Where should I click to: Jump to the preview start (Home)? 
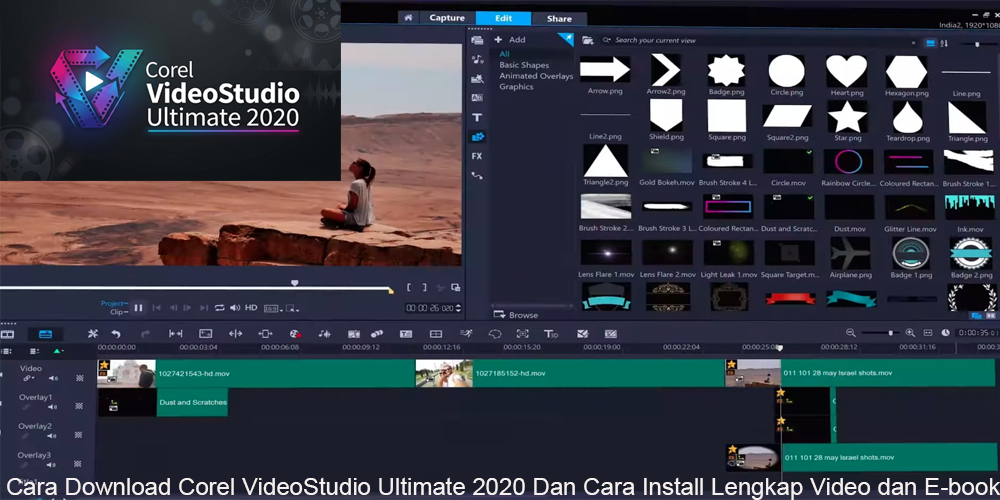[x=156, y=308]
